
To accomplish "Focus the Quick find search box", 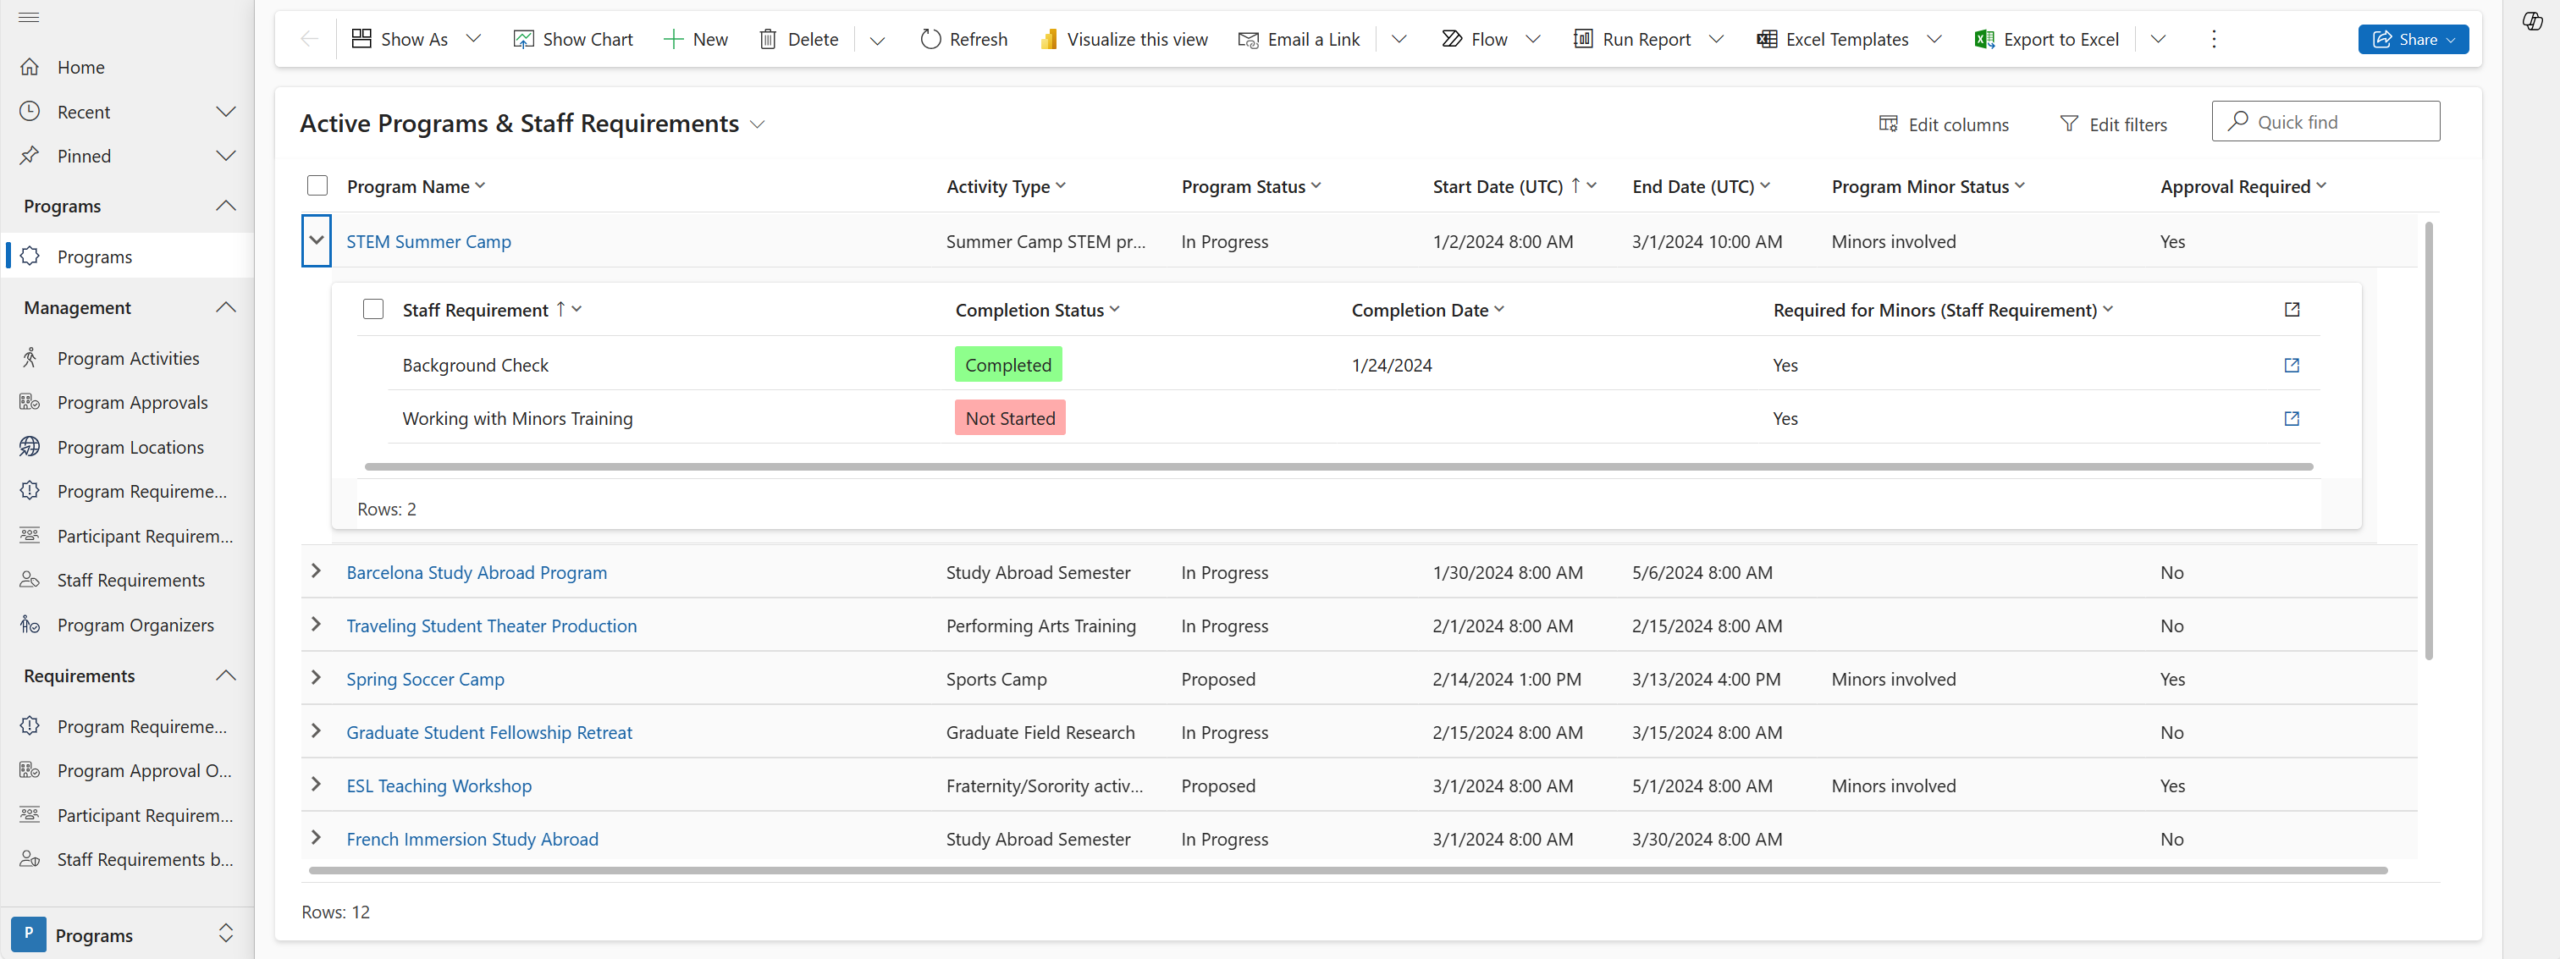I will (2326, 122).
